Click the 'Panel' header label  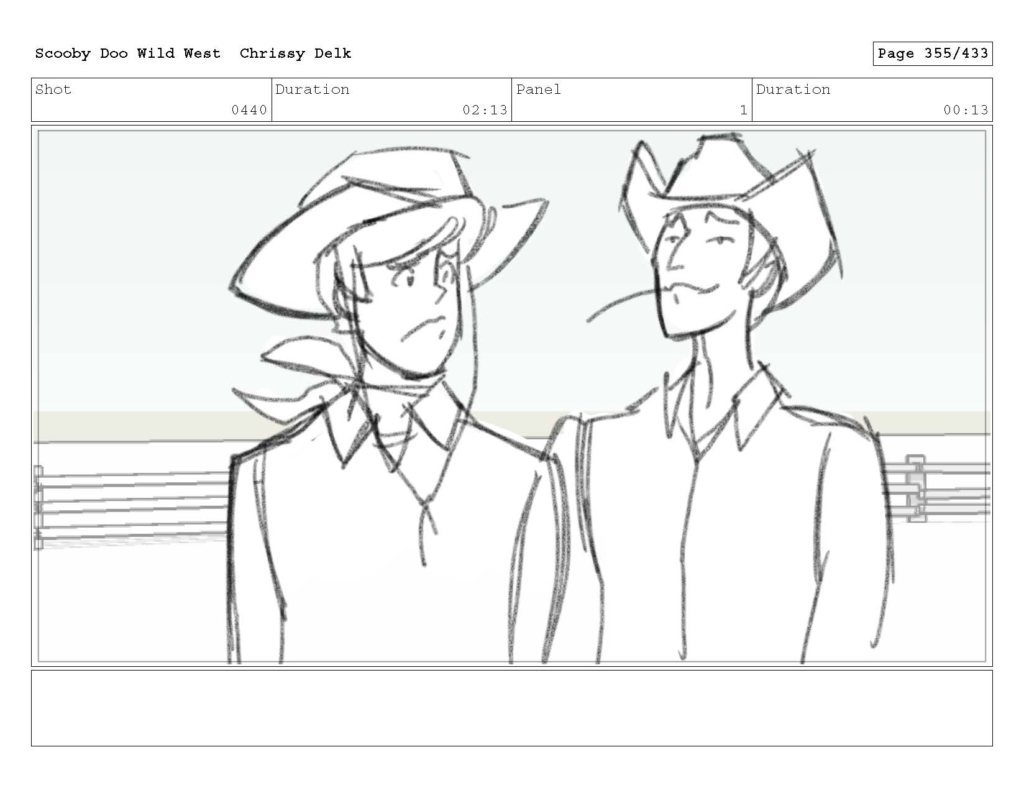click(538, 89)
